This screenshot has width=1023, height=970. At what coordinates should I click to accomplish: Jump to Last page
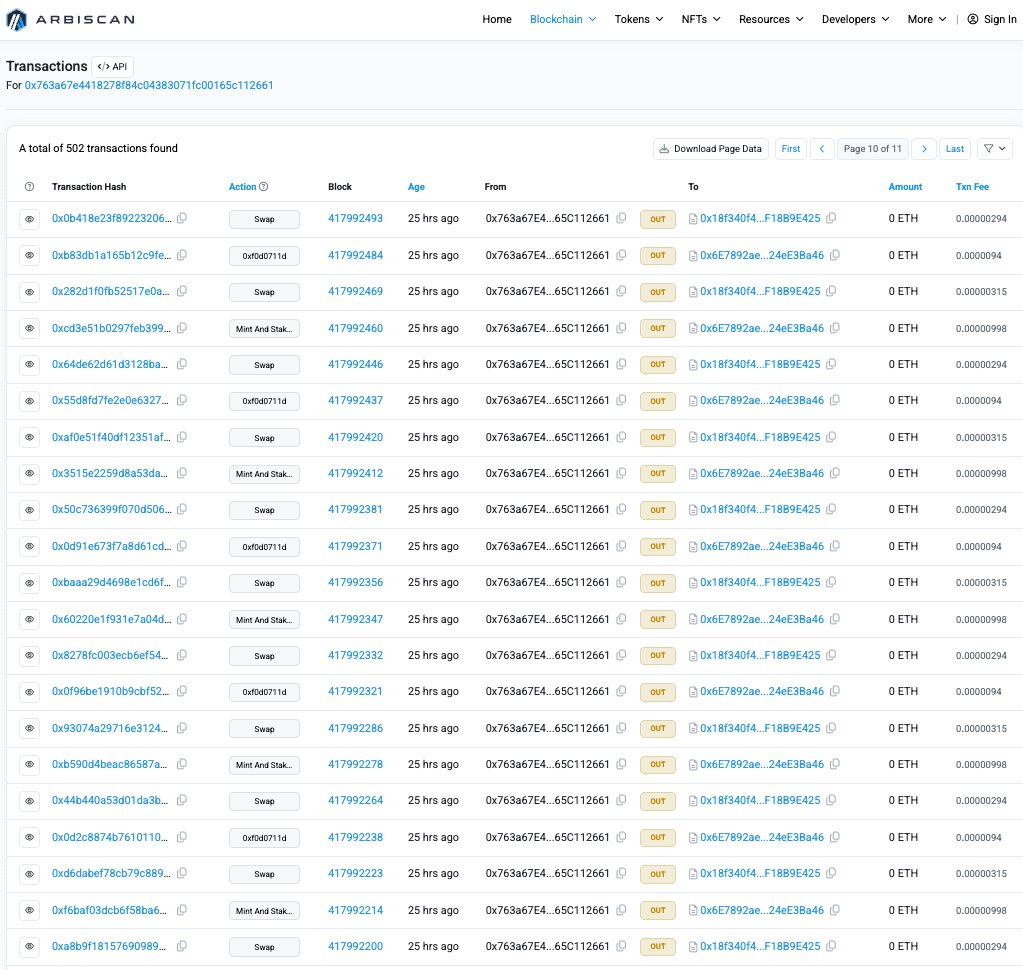(x=954, y=149)
